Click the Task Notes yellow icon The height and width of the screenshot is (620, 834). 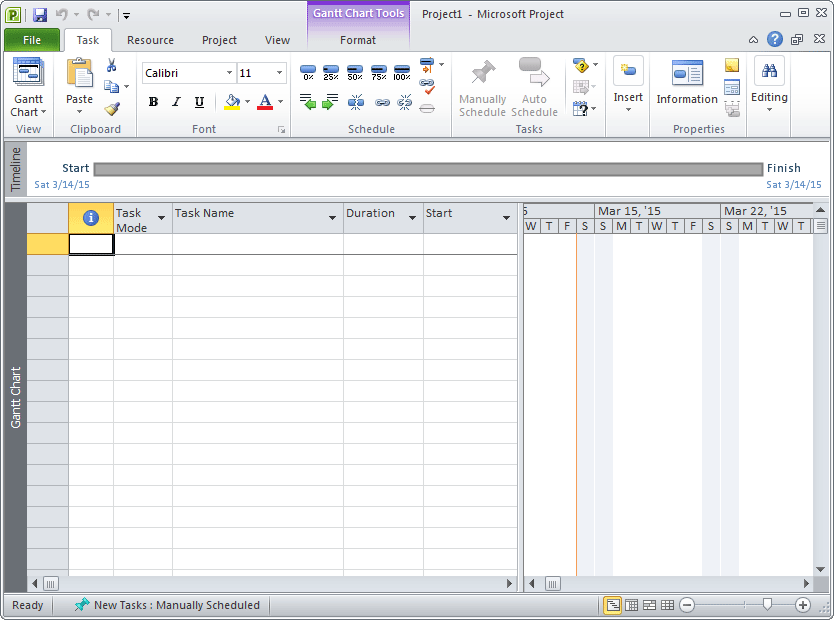click(x=732, y=65)
